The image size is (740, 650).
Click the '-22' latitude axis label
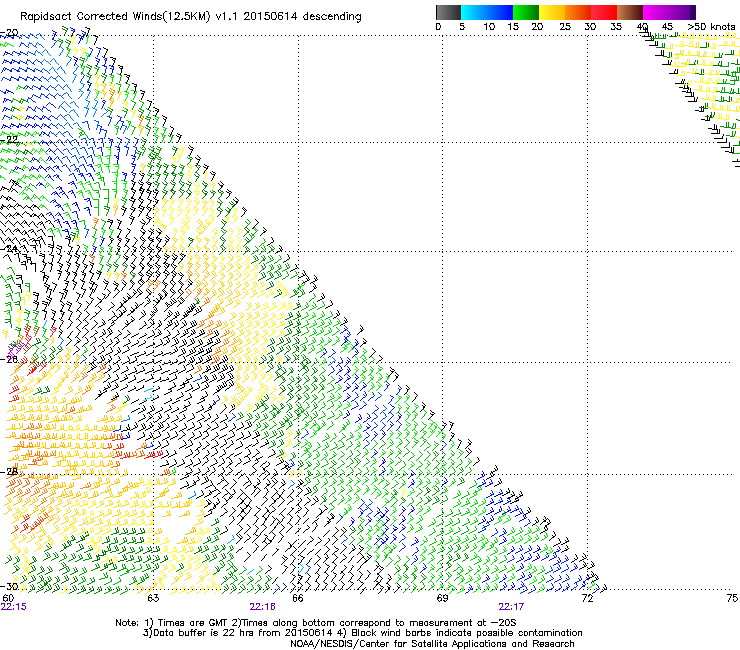click(9, 139)
